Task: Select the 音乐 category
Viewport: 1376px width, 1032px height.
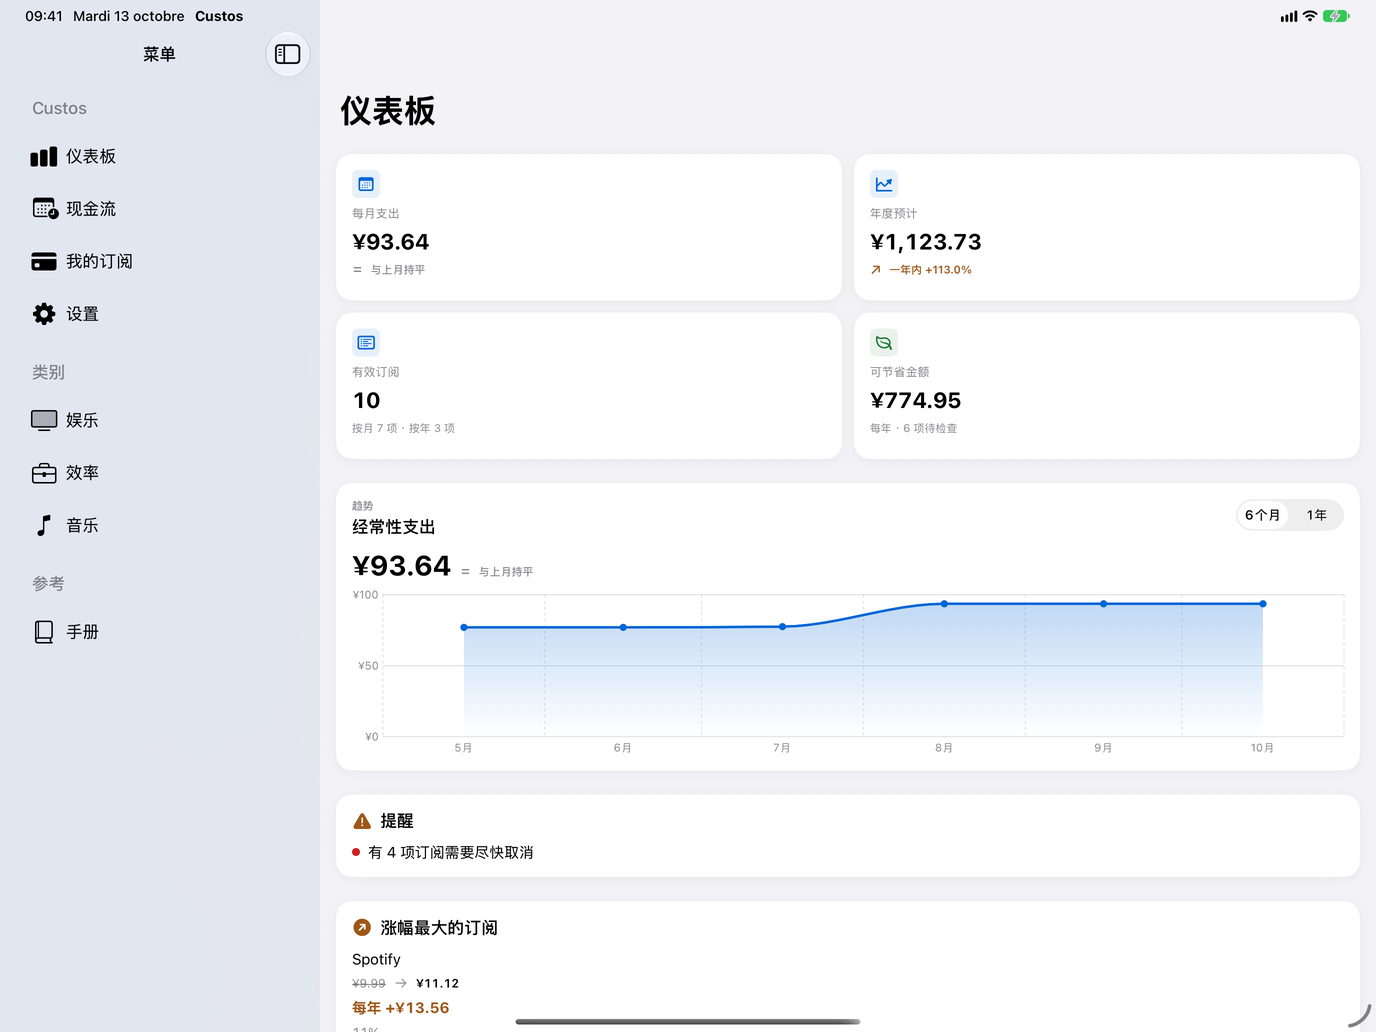Action: [160, 525]
